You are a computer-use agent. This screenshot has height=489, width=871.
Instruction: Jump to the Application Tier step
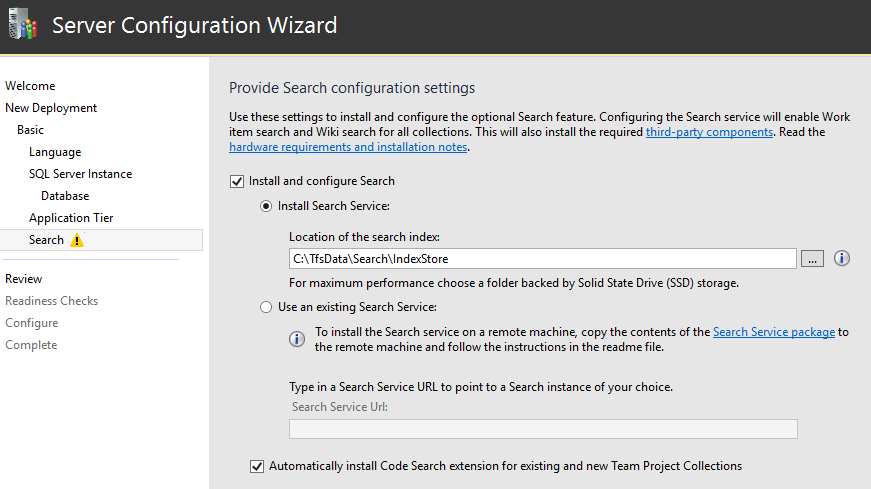pos(71,218)
